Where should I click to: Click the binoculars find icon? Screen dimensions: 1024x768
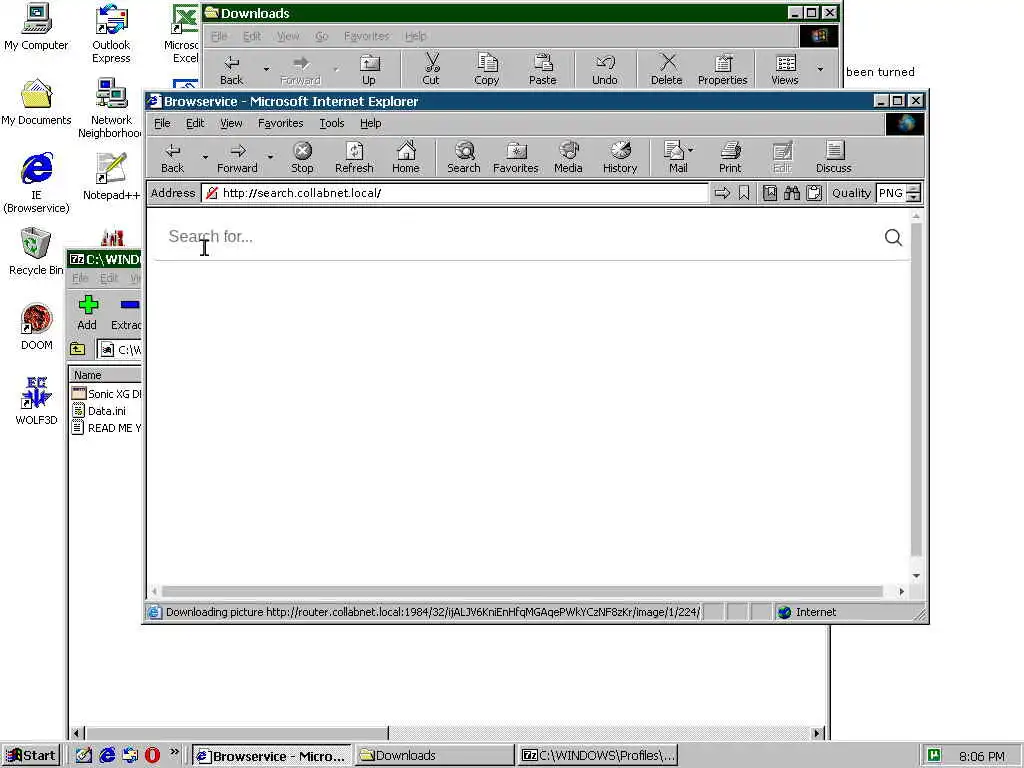[x=792, y=193]
